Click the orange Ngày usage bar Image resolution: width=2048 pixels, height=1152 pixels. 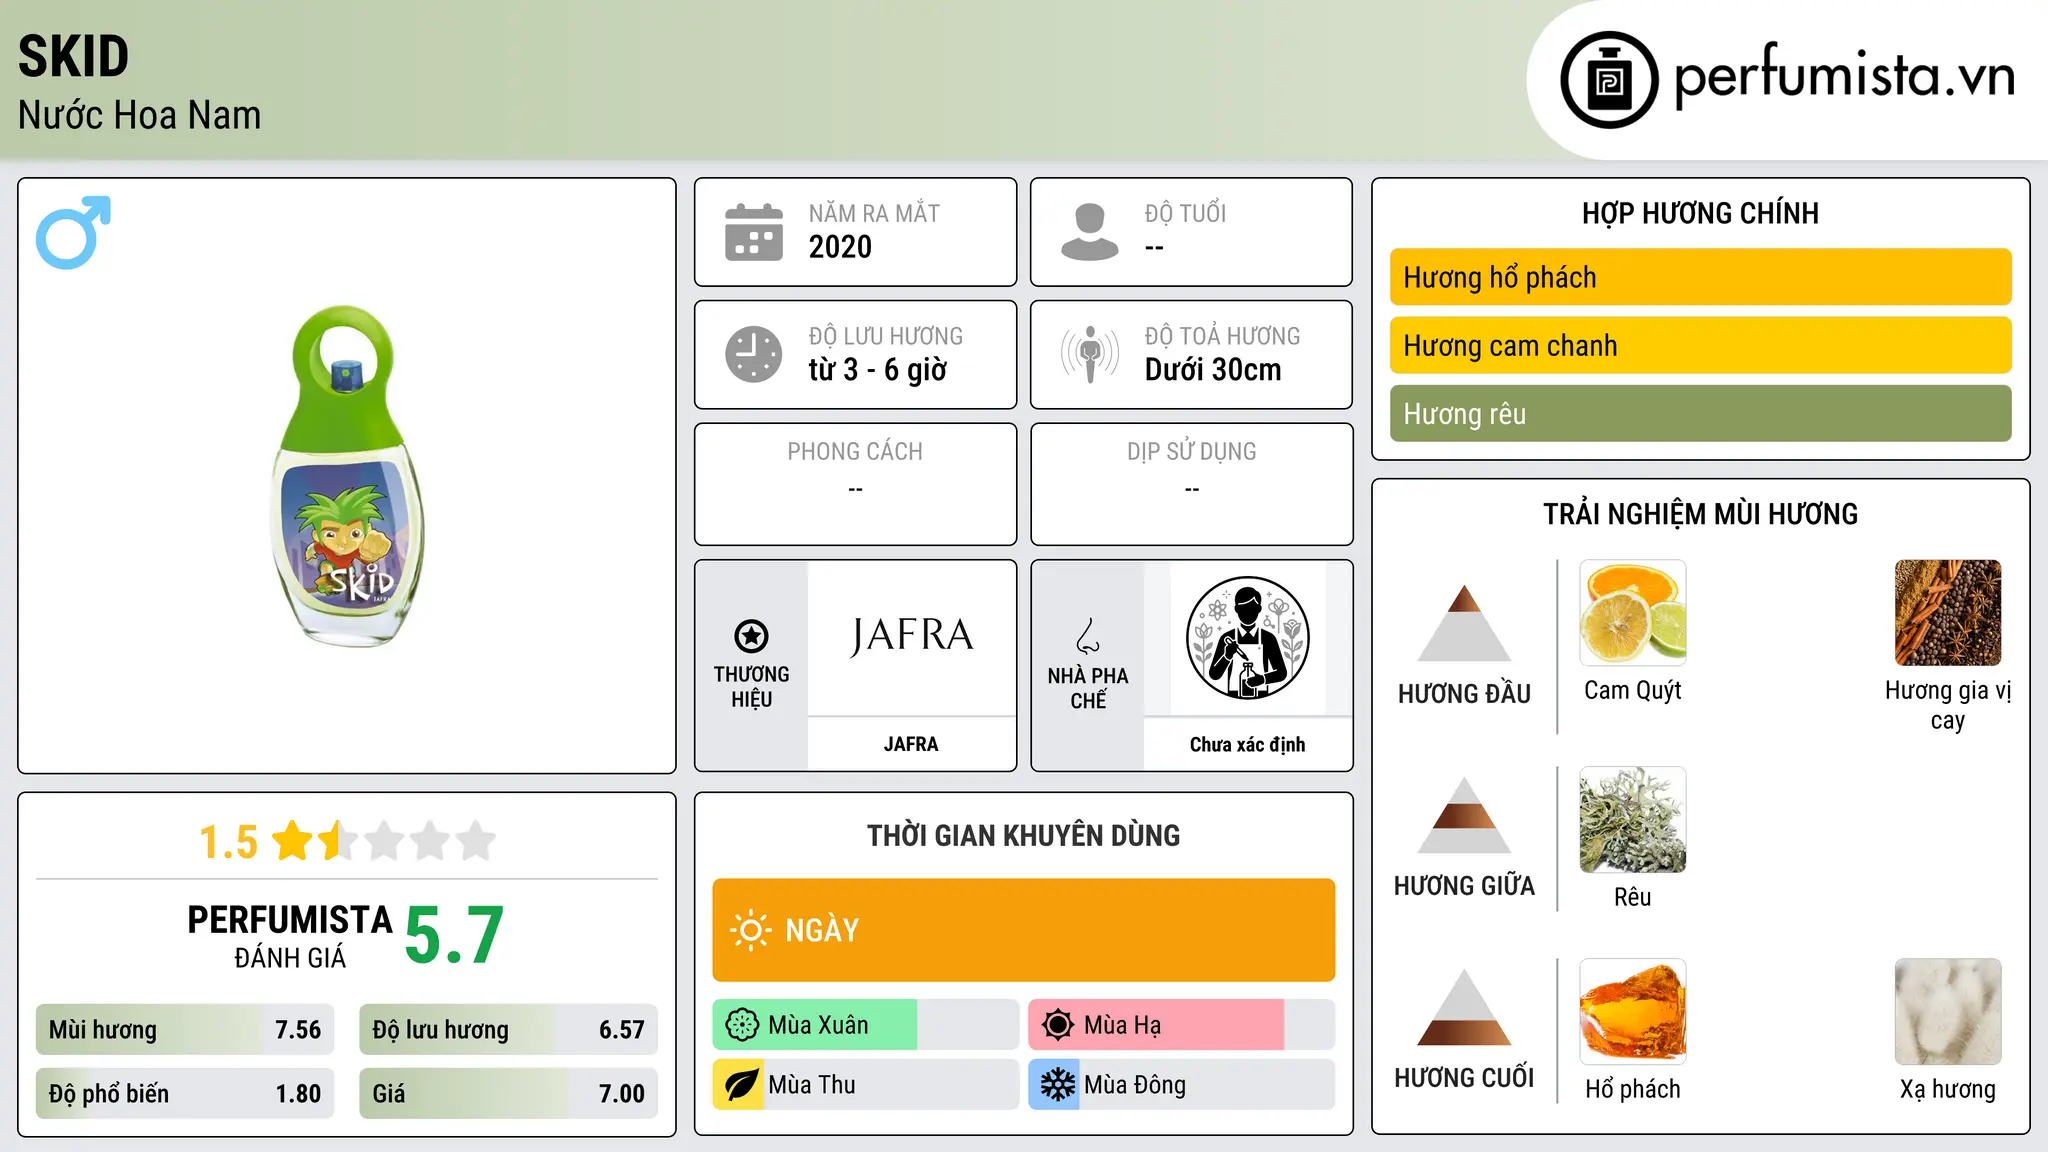pos(1023,930)
